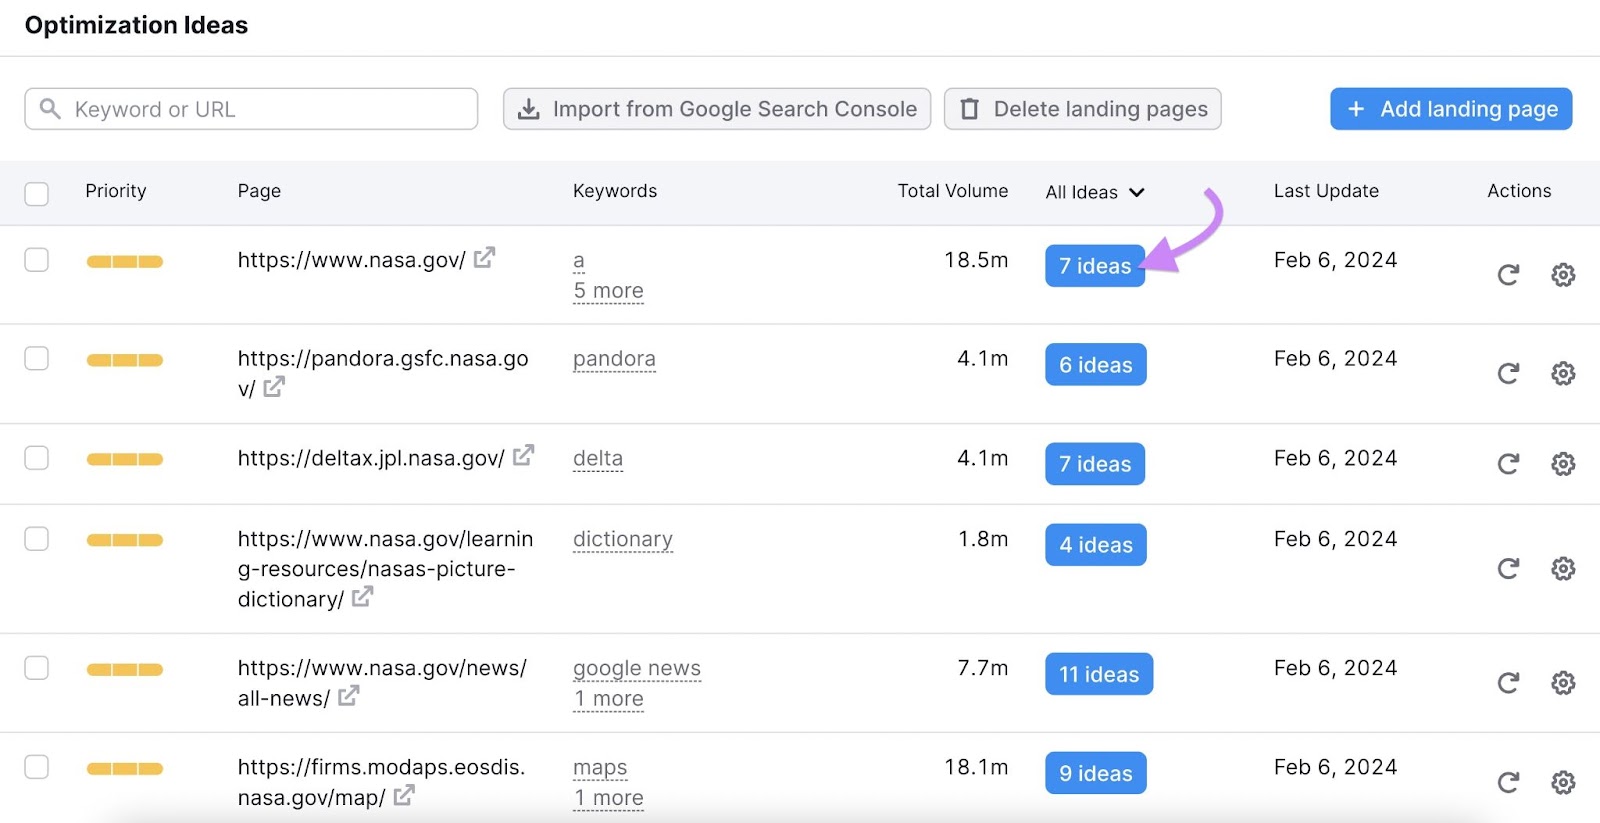Open external link icon beside deltax.jpl.nasa.gov
This screenshot has width=1600, height=823.
[x=523, y=456]
